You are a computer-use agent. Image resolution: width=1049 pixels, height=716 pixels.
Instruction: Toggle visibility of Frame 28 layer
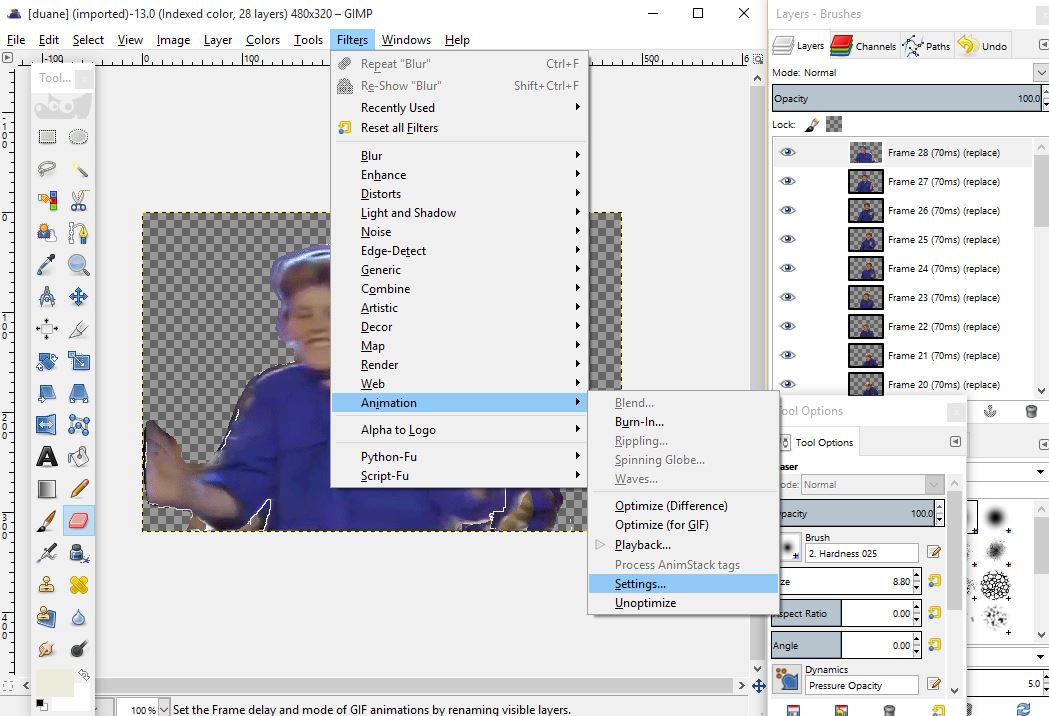click(788, 153)
